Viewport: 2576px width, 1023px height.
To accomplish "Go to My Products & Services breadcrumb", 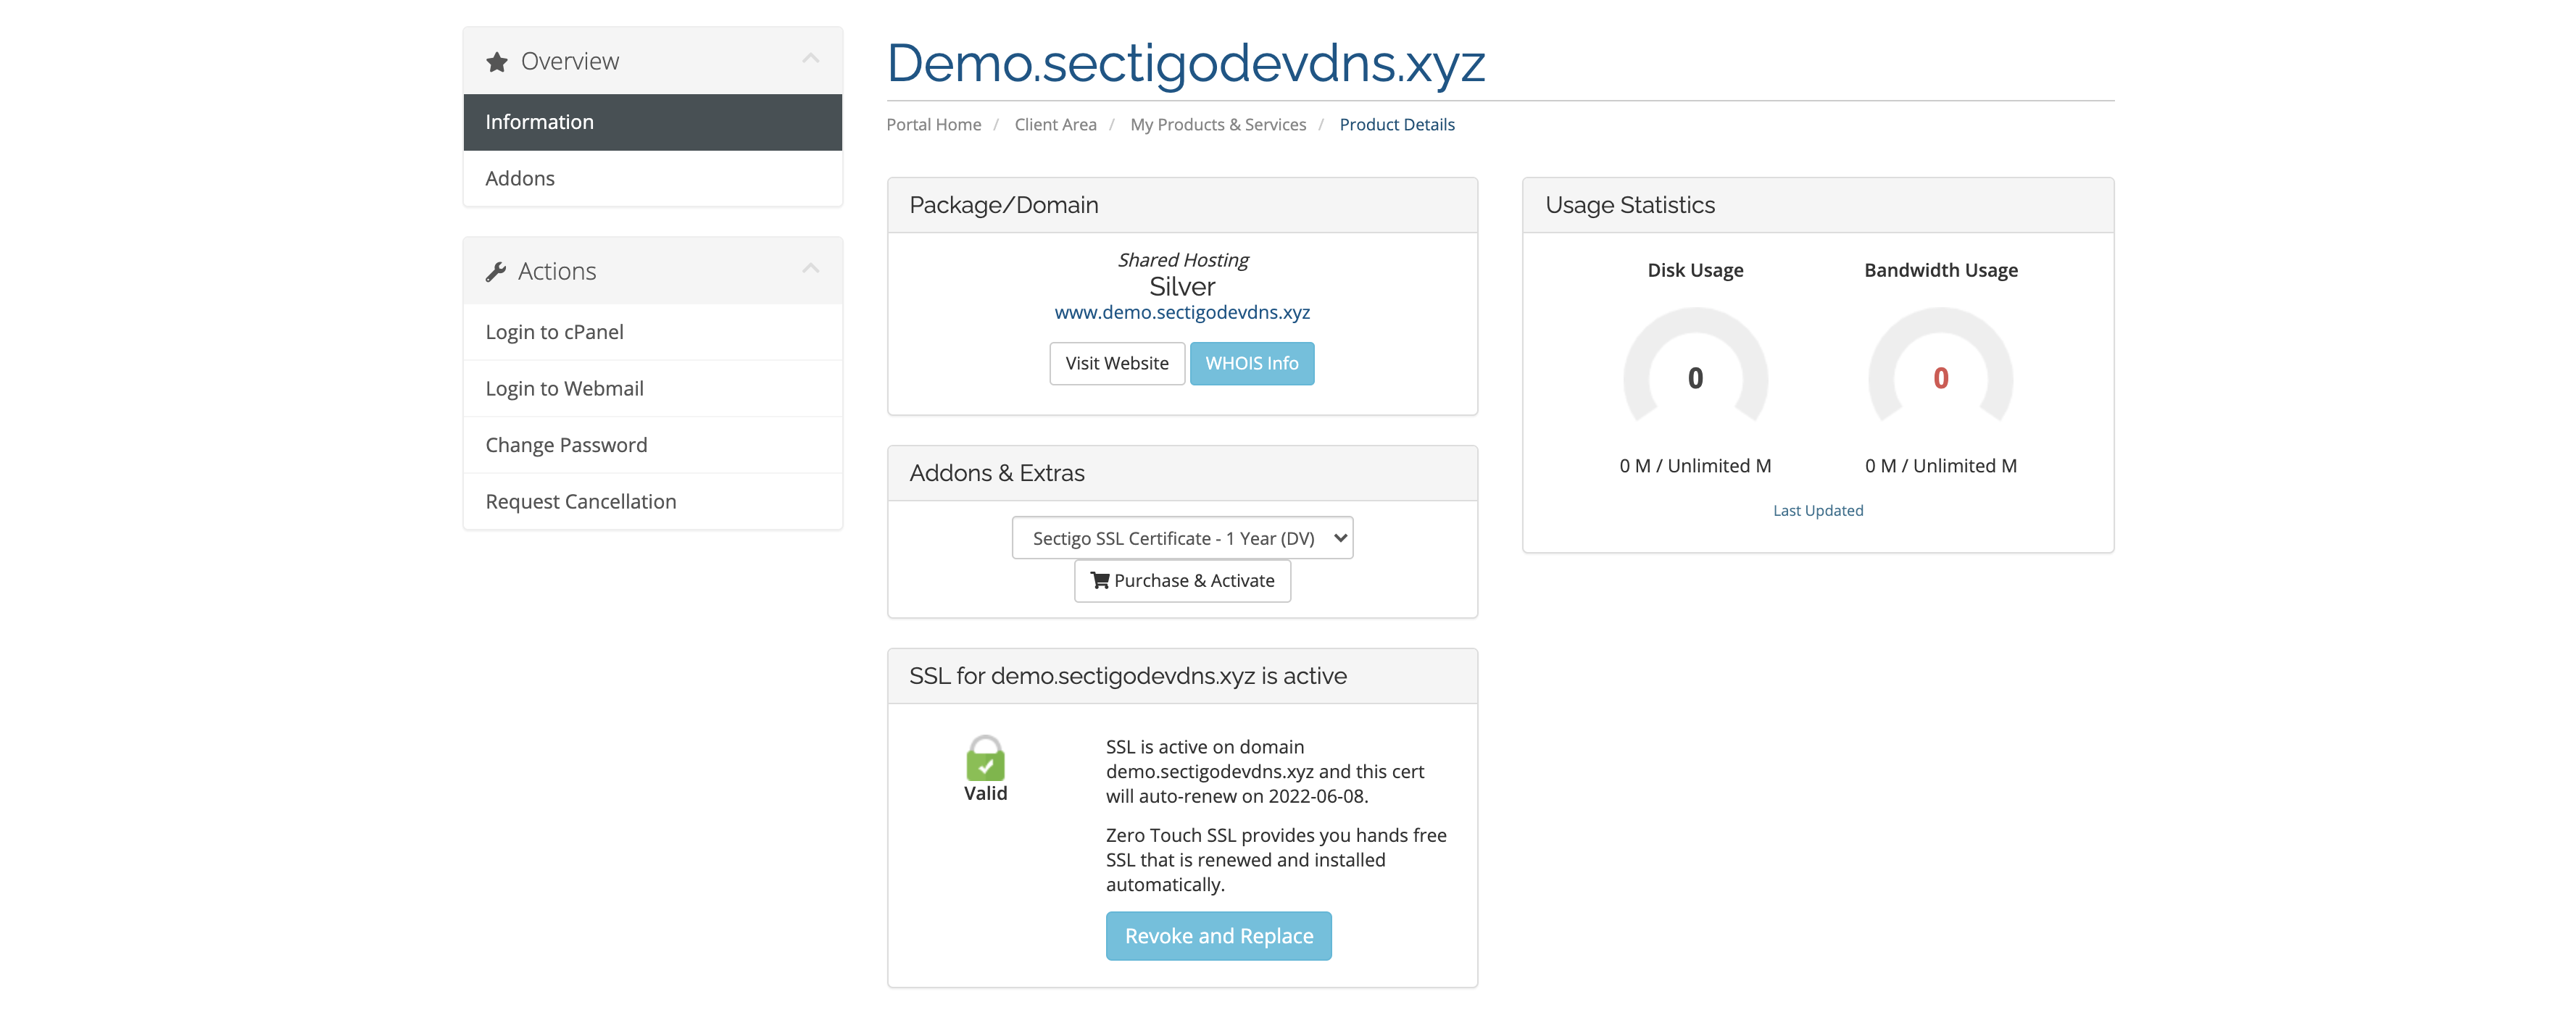I will pos(1217,125).
